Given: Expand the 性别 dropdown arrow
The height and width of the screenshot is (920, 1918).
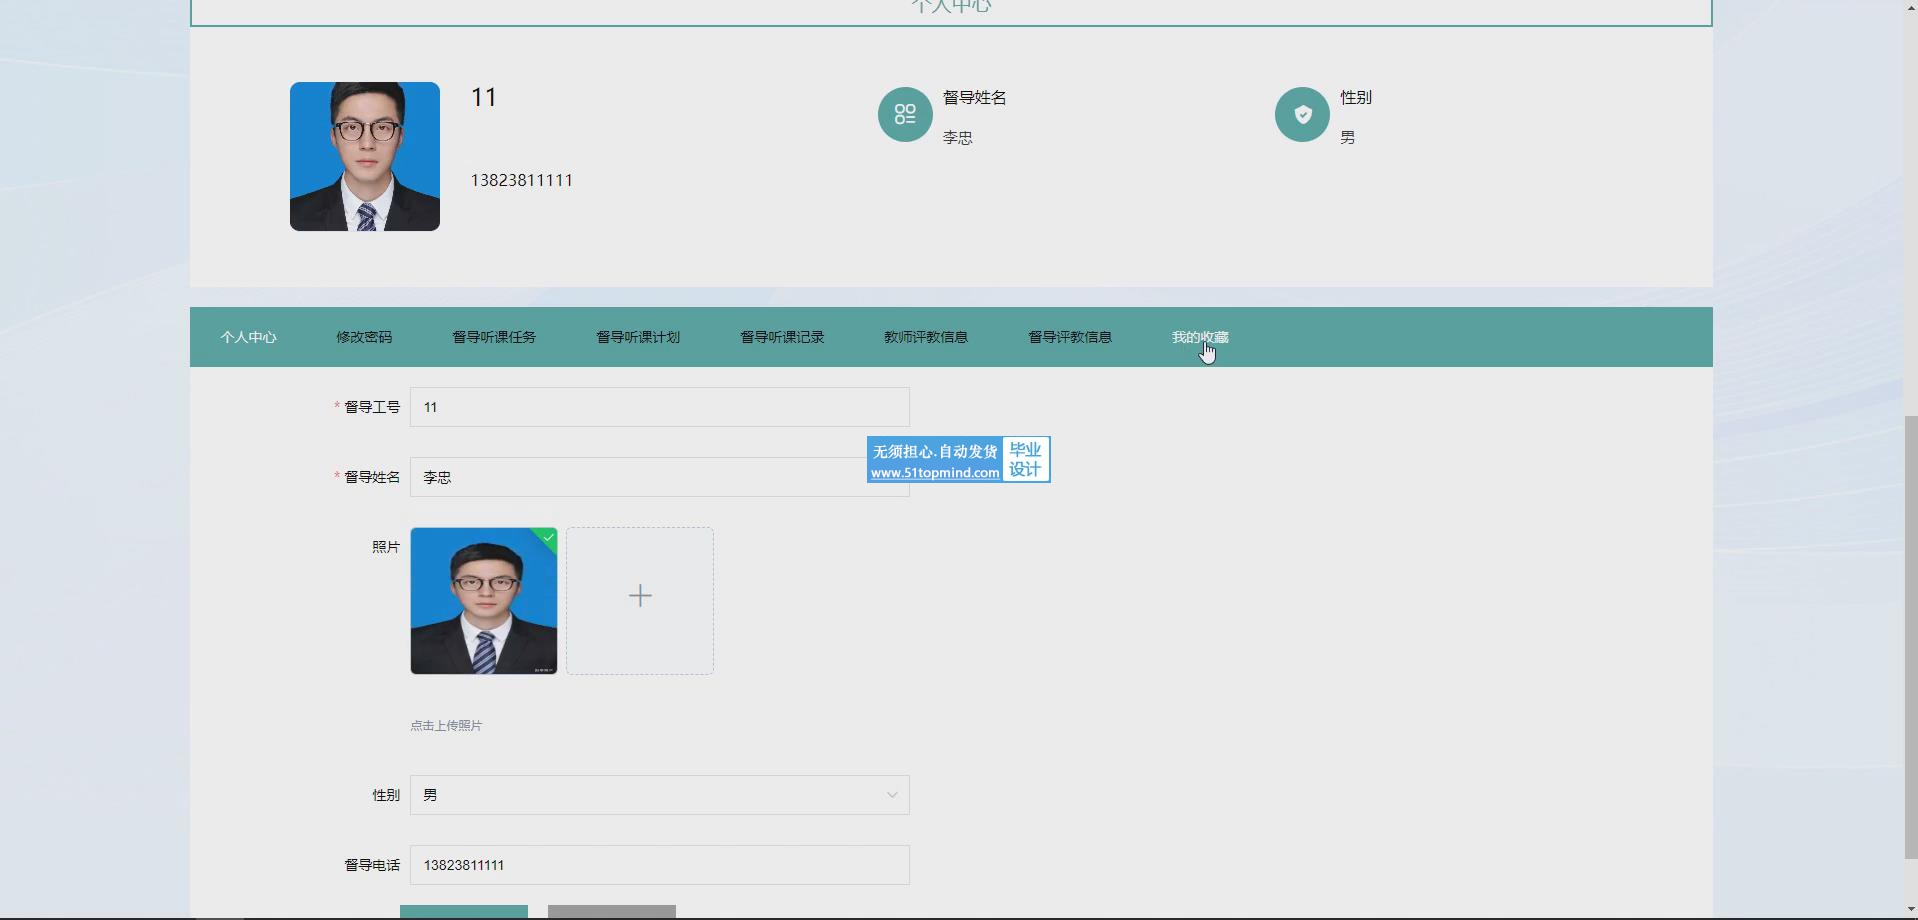Looking at the screenshot, I should [891, 795].
